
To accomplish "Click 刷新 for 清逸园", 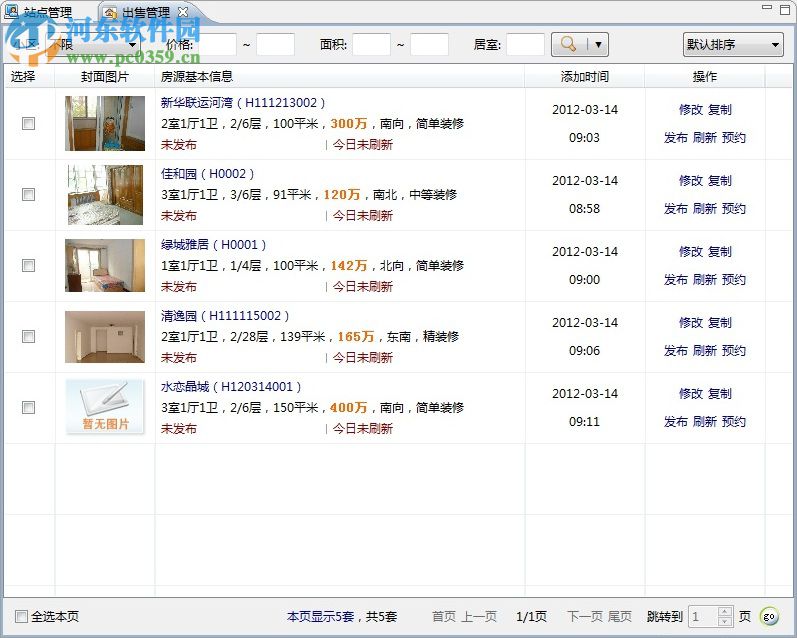I will 705,351.
